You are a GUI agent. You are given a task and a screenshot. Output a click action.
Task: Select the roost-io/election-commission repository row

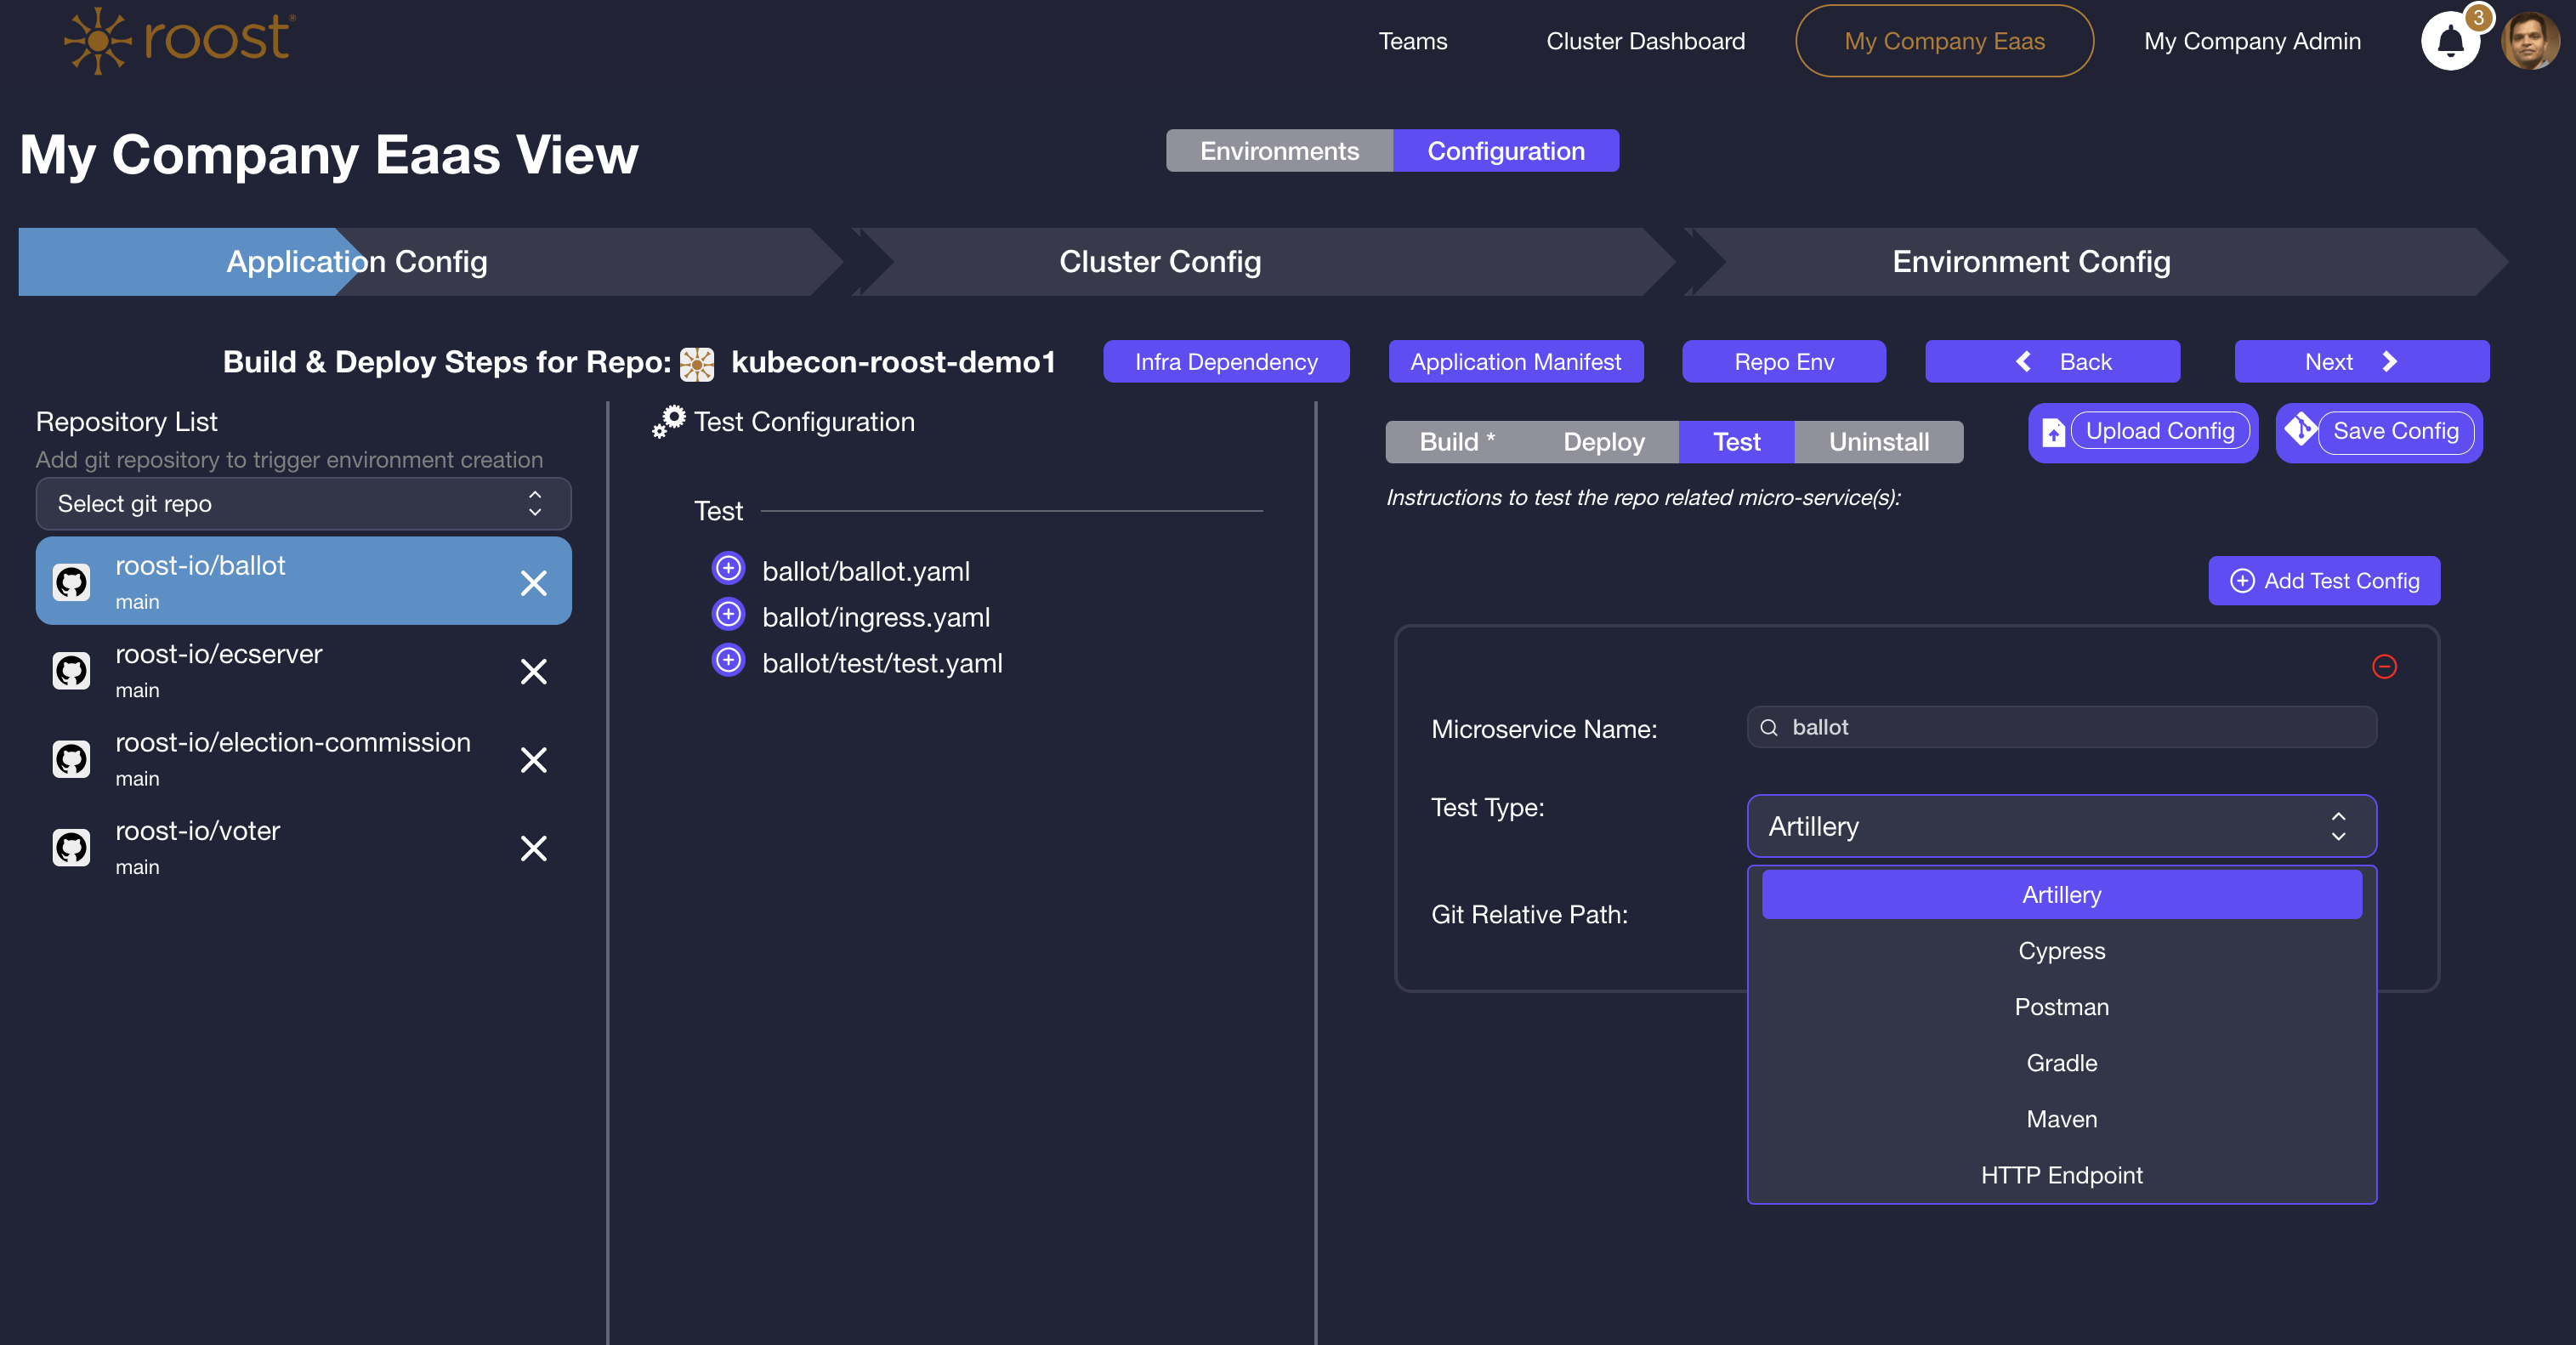[304, 759]
